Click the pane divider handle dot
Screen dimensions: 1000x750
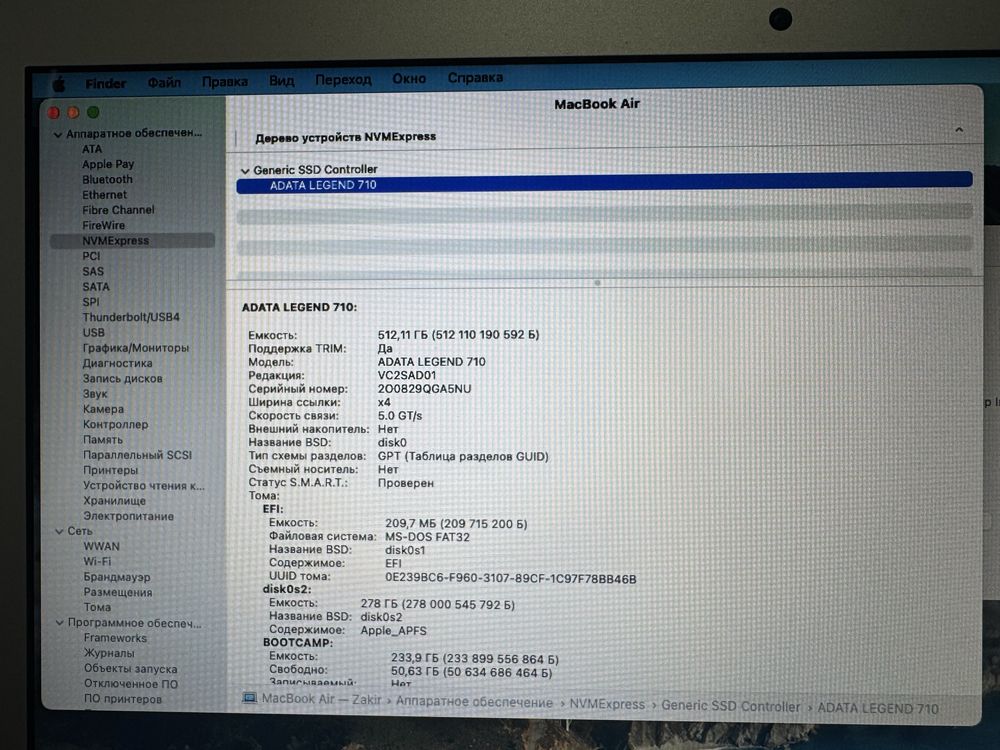pyautogui.click(x=597, y=283)
